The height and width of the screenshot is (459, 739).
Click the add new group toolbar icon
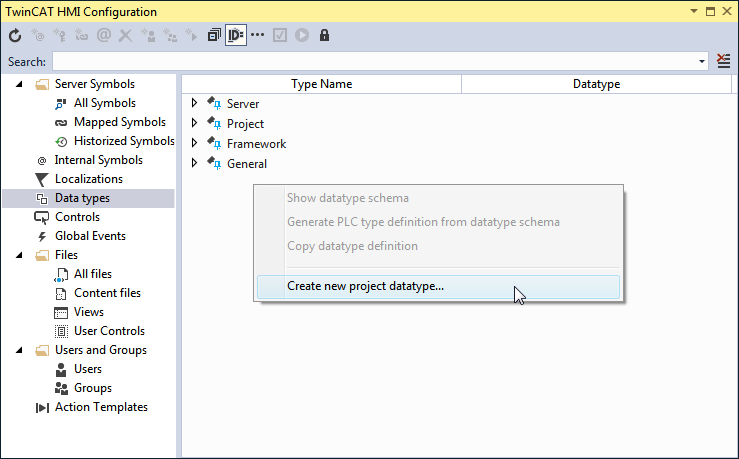tap(170, 35)
